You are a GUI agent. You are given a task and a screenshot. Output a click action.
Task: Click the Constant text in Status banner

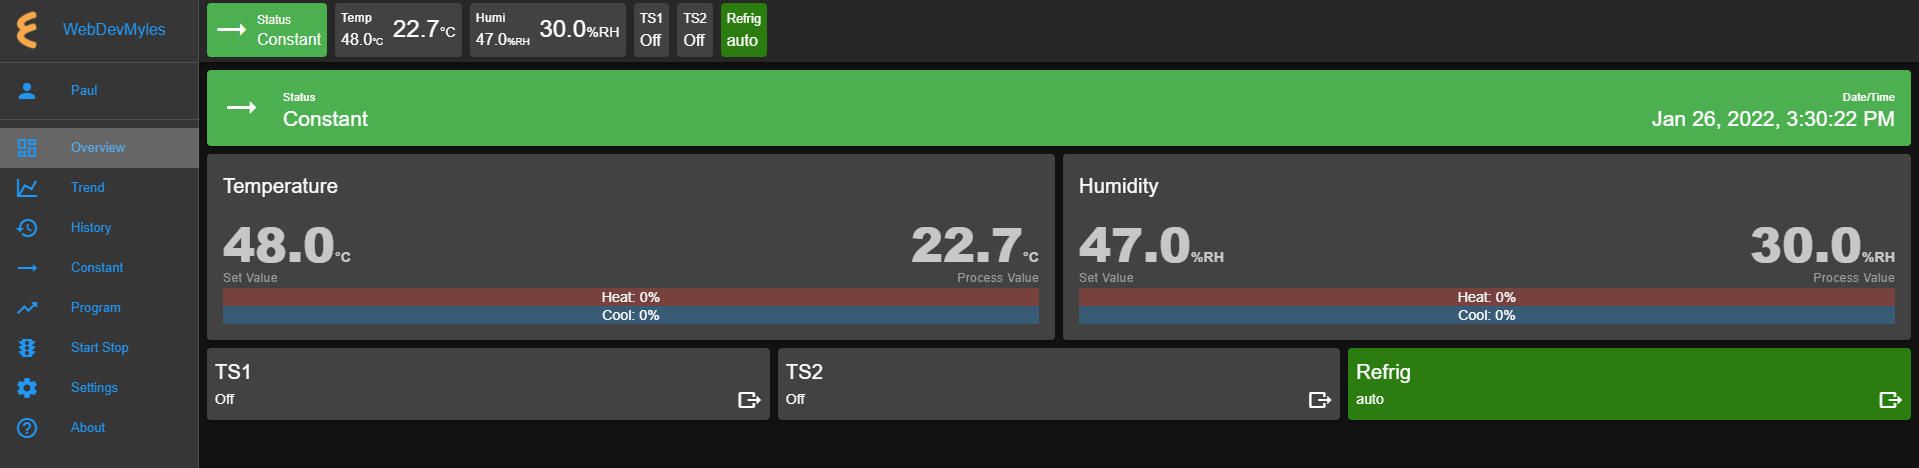coord(325,119)
